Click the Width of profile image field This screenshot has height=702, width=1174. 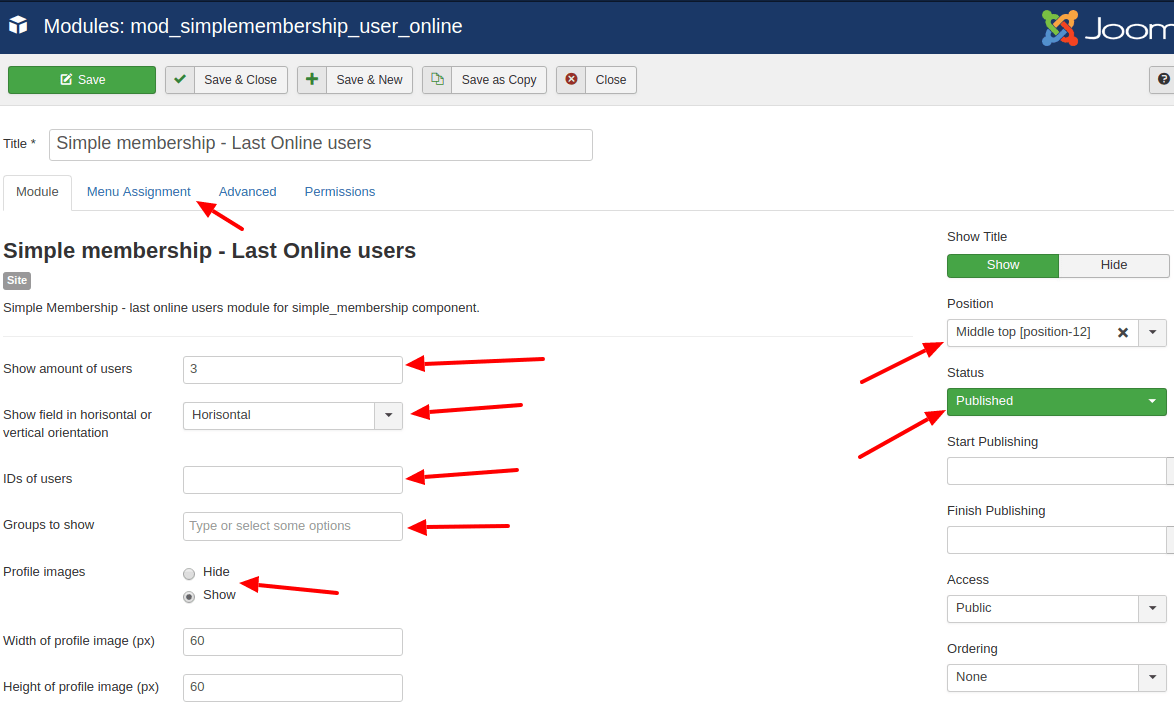(293, 642)
